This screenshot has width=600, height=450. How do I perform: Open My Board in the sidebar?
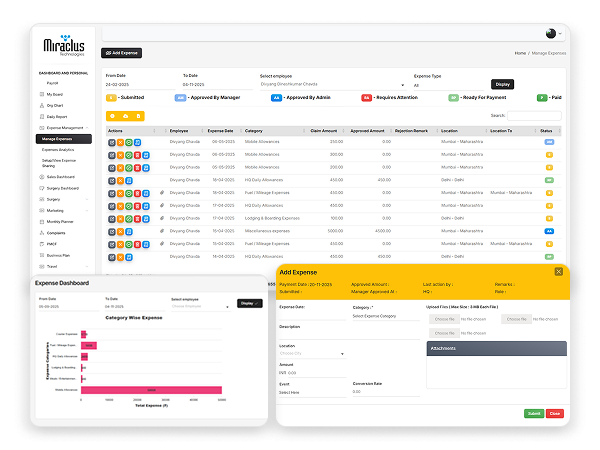pos(55,94)
